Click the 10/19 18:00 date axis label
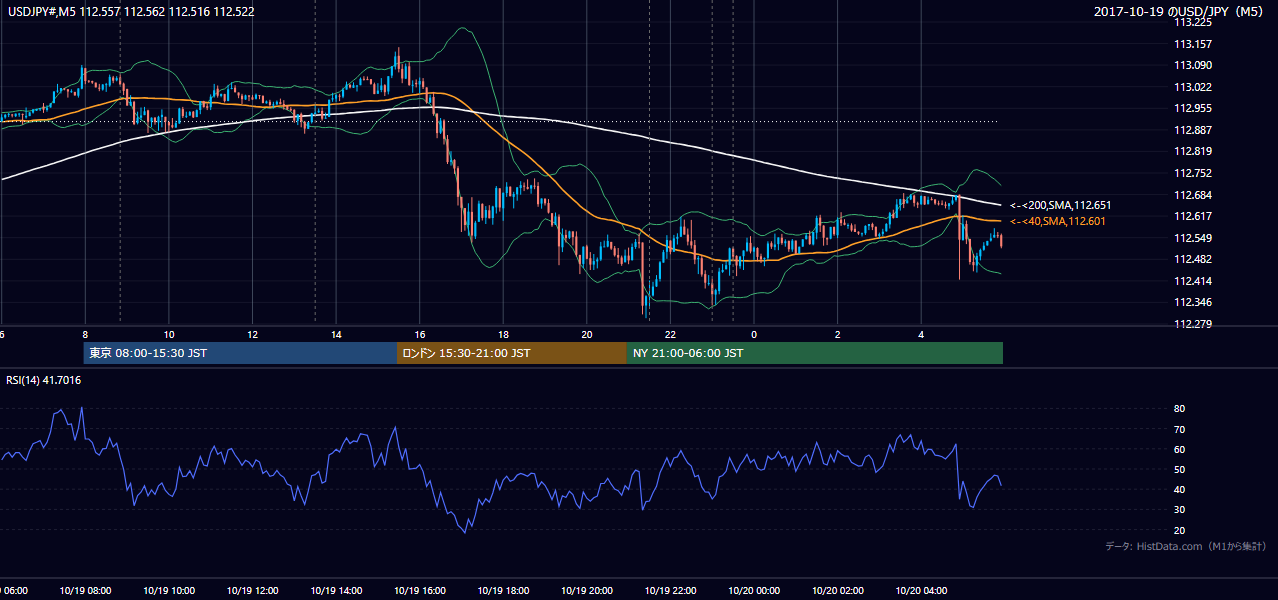 coord(503,591)
